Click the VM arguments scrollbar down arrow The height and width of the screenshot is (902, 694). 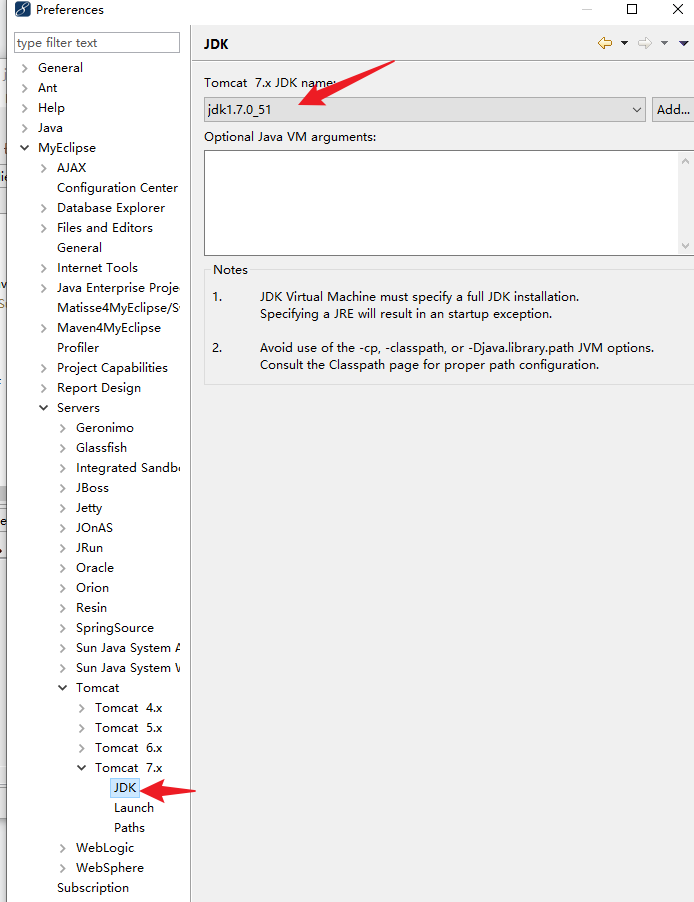pos(685,246)
